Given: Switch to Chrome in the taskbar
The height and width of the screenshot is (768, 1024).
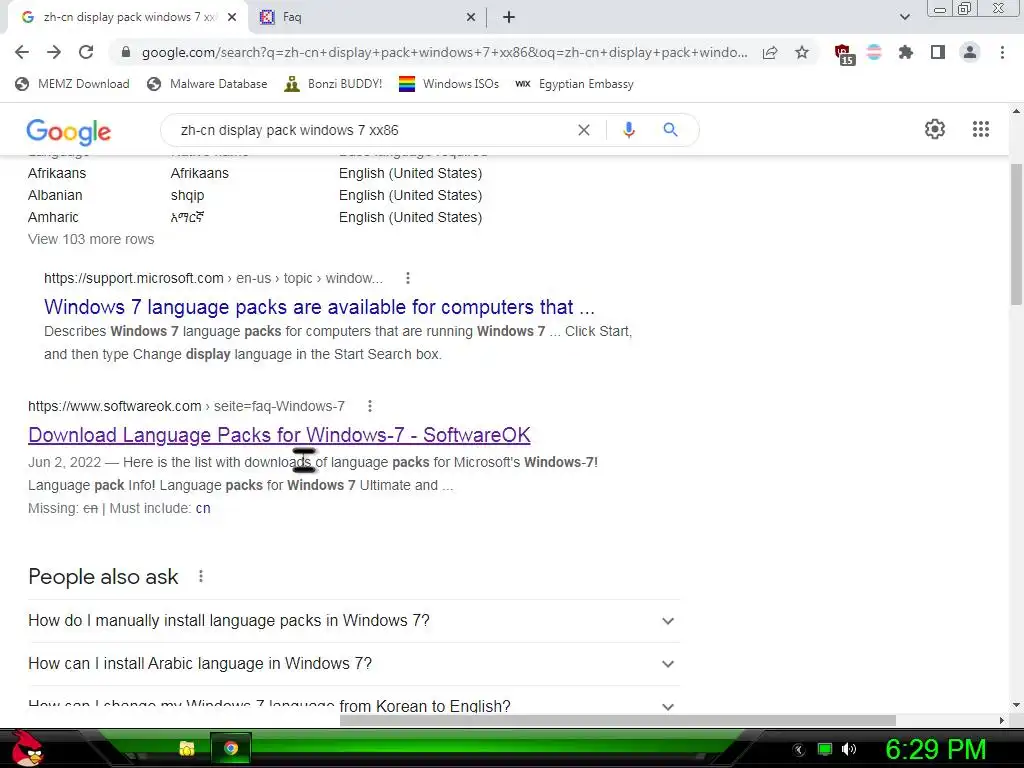Looking at the screenshot, I should [x=231, y=748].
